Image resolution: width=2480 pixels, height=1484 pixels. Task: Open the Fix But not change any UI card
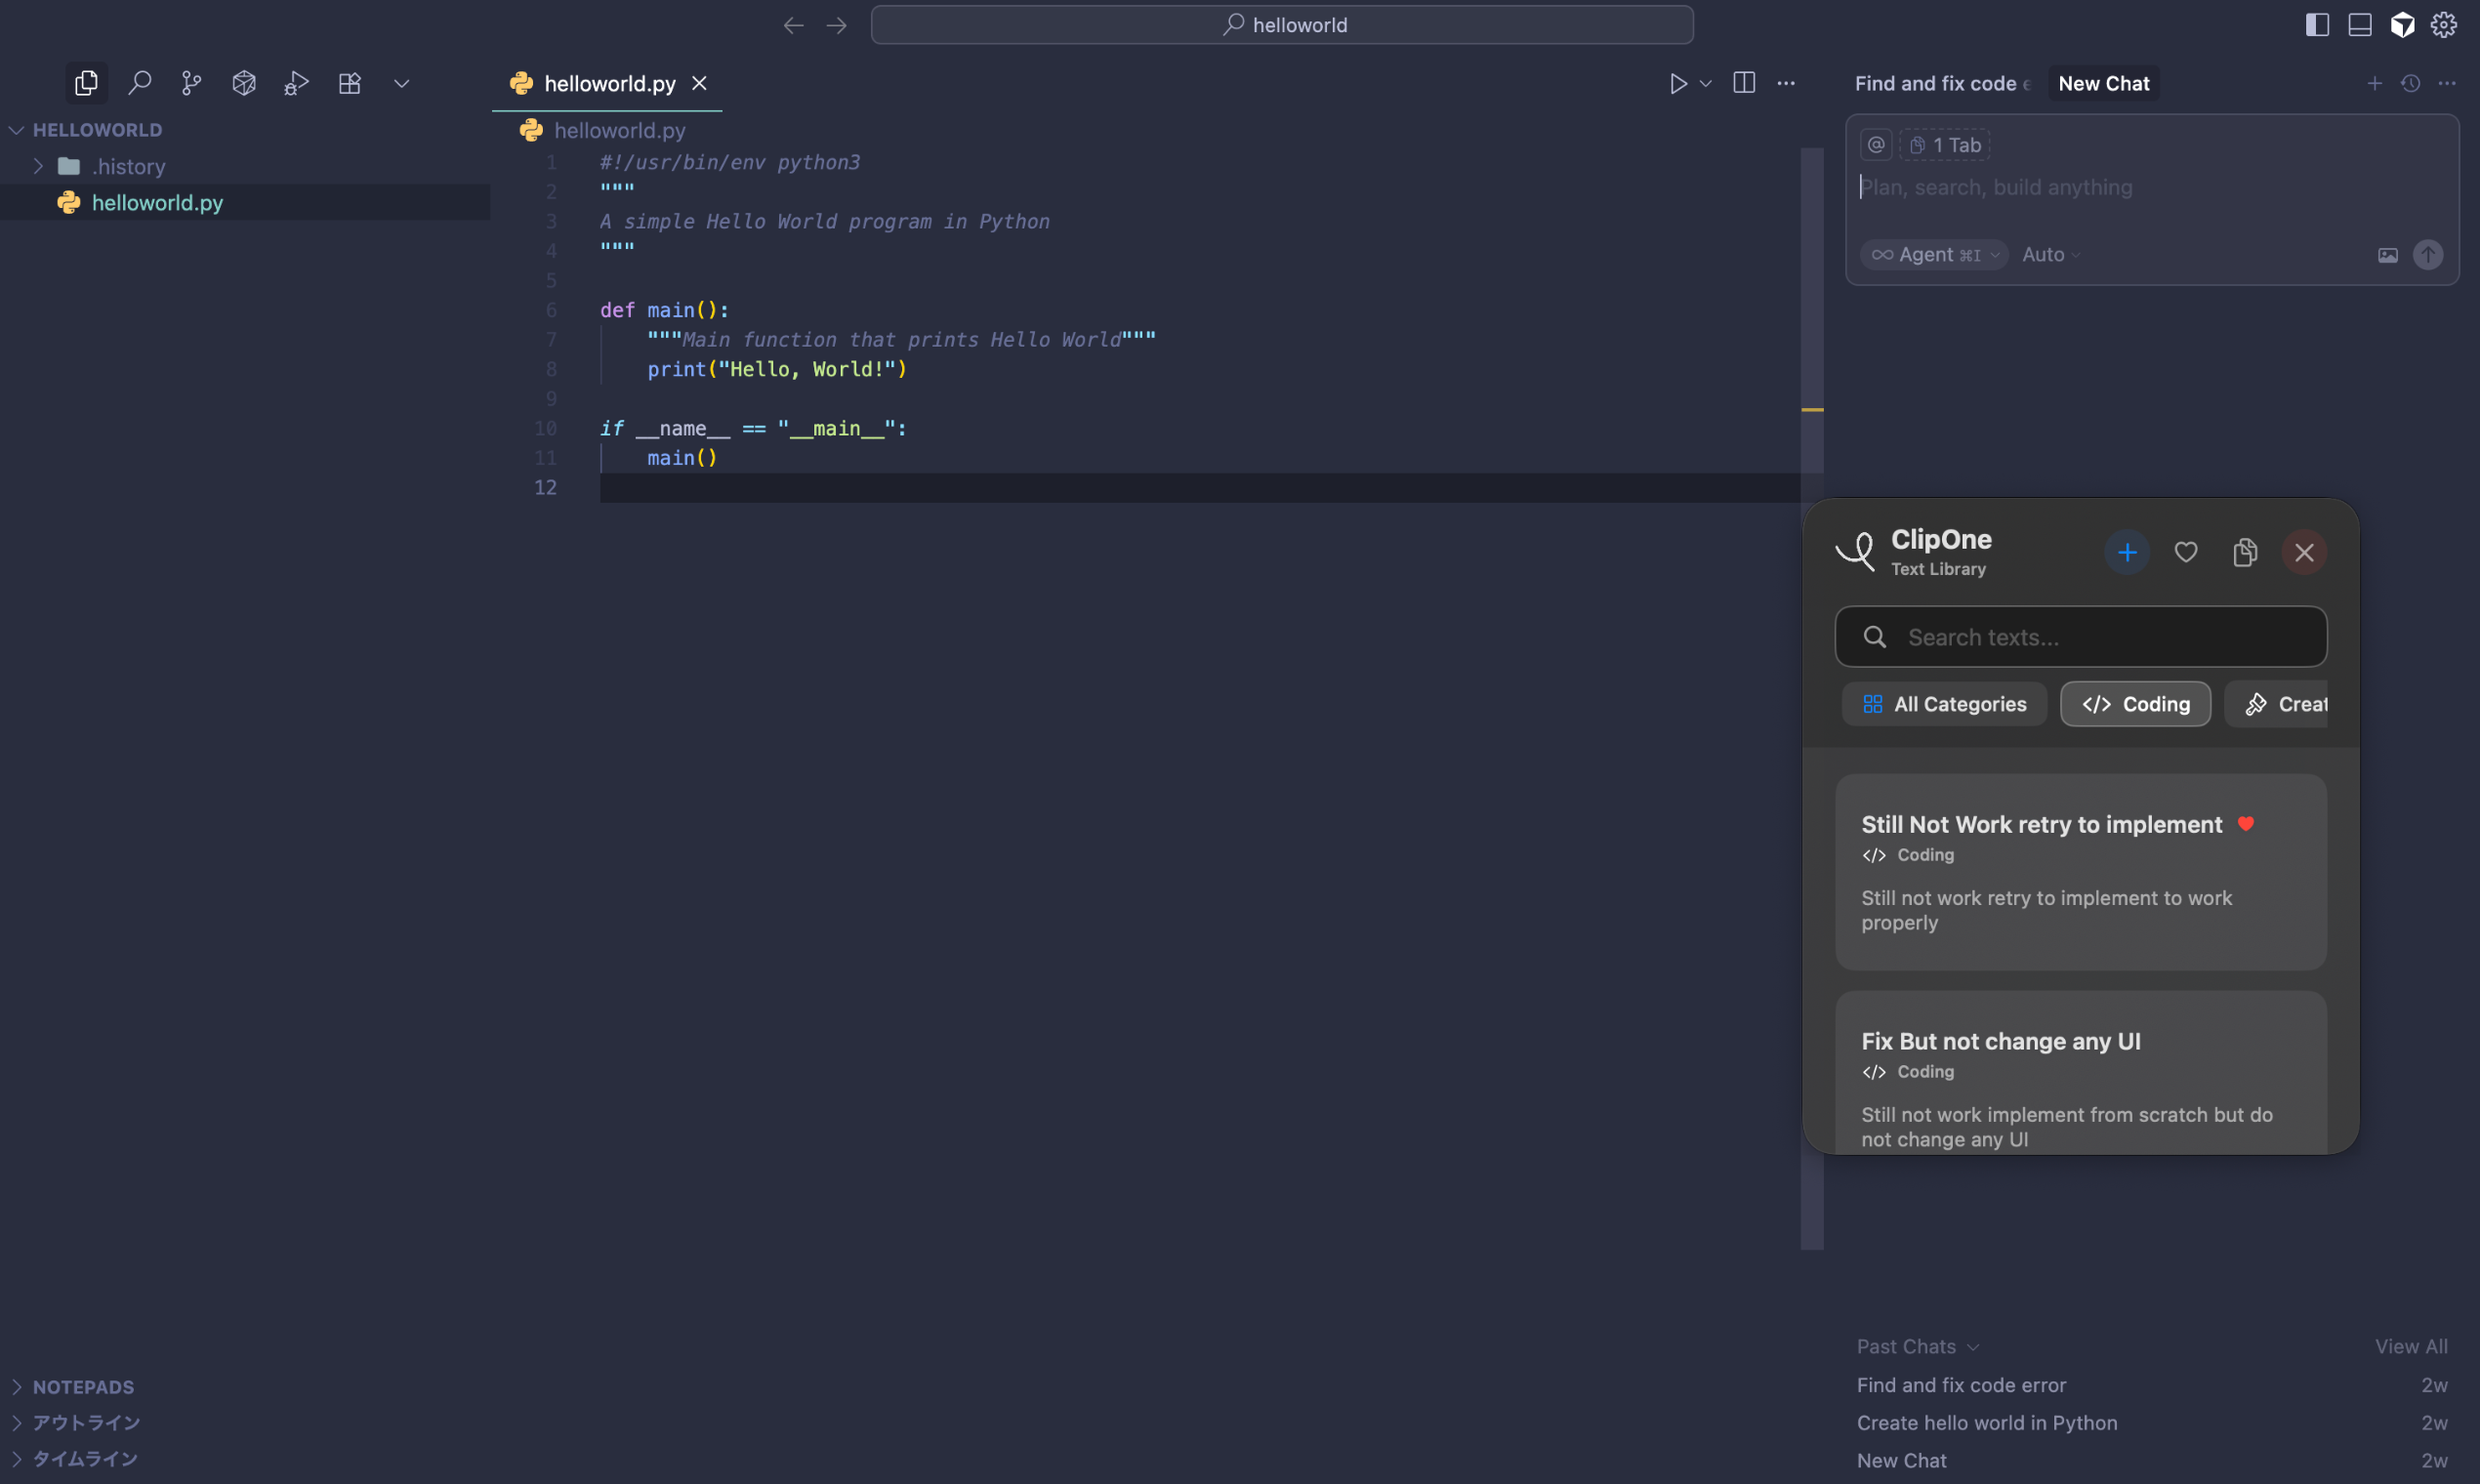point(2080,1071)
